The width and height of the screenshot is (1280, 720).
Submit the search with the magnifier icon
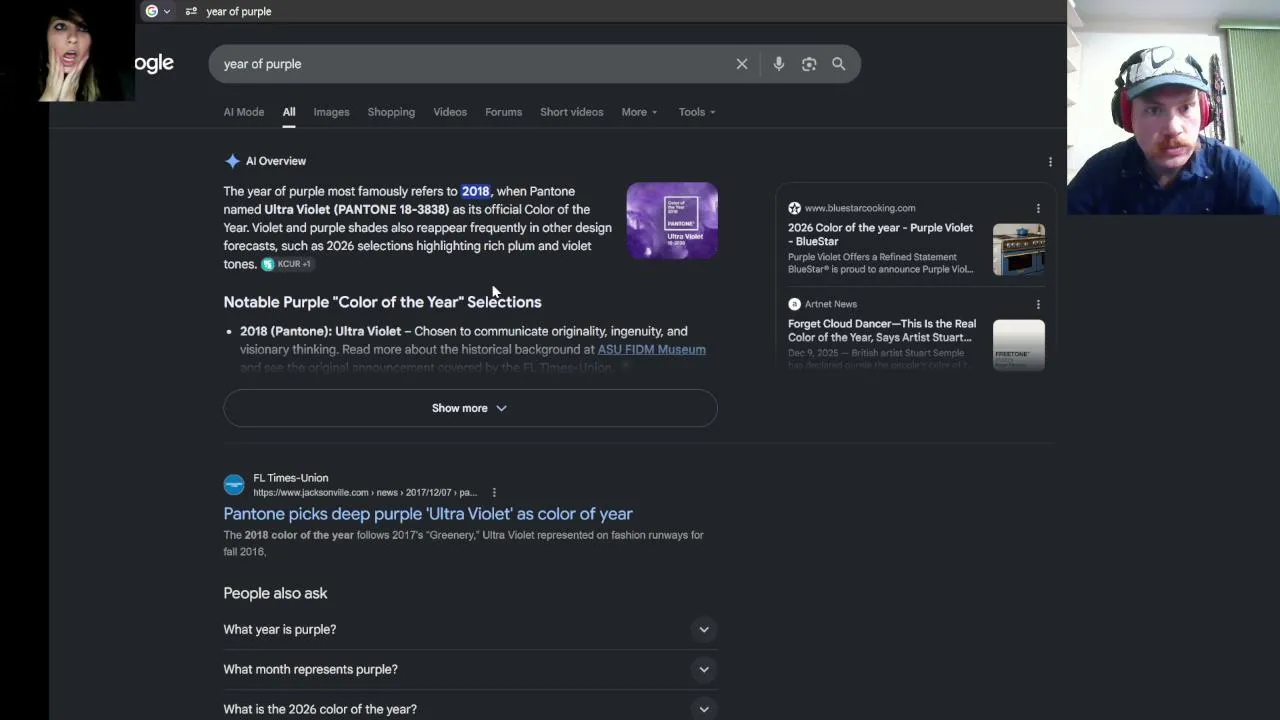click(839, 64)
